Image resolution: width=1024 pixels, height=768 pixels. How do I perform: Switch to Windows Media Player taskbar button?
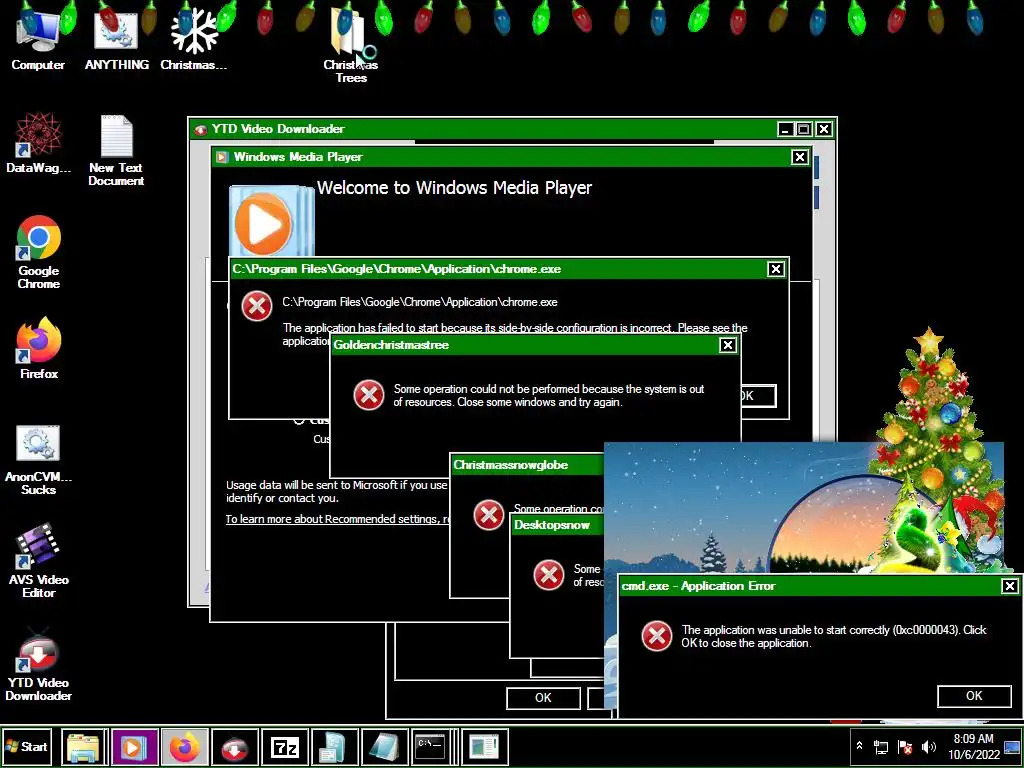[134, 747]
